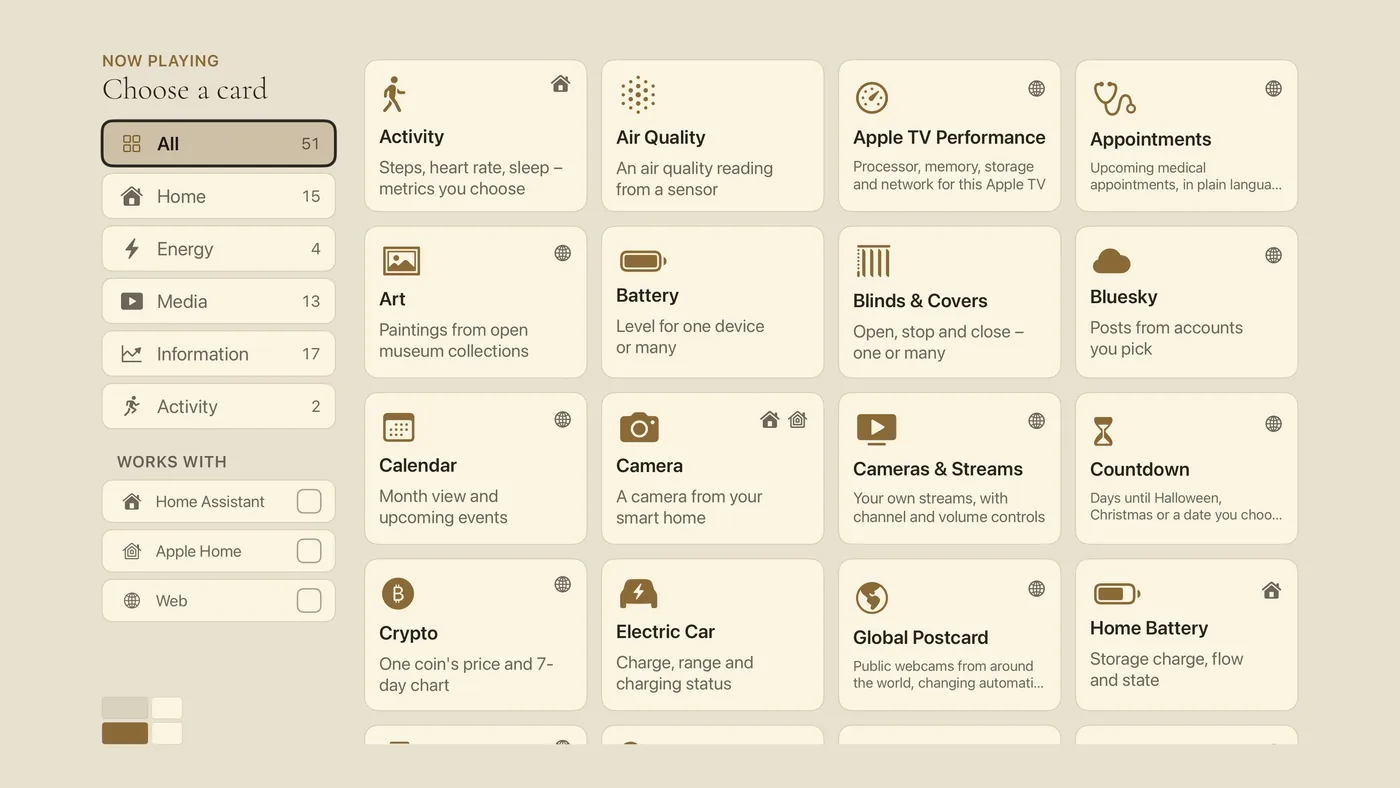Select the light grey-beige color swatch
Image resolution: width=1400 pixels, height=788 pixels.
pos(125,708)
